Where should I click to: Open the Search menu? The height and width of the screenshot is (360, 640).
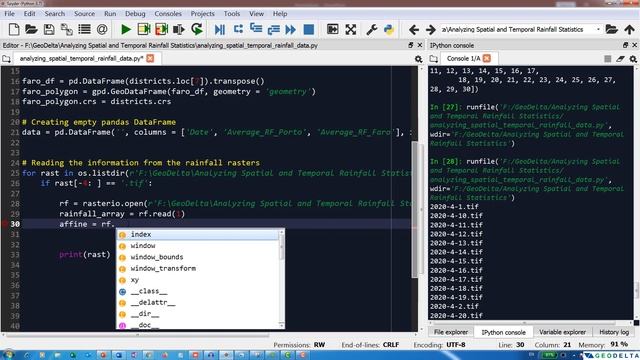click(55, 13)
